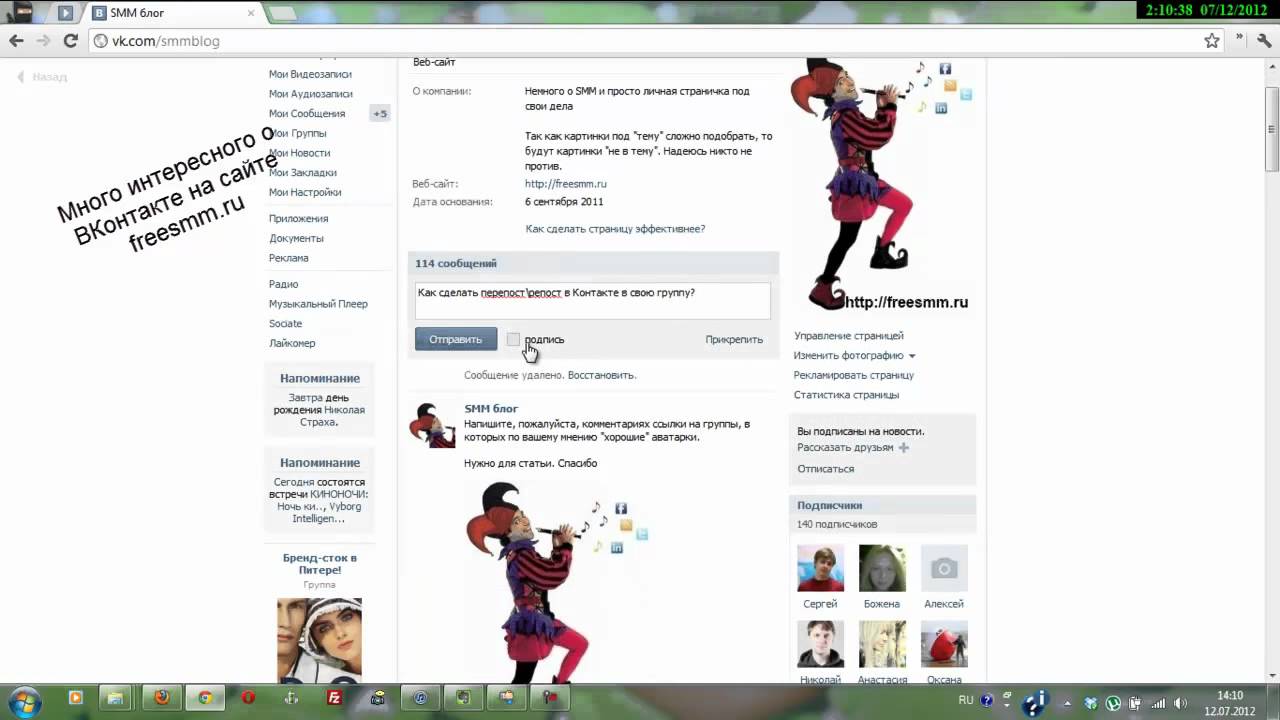Open Мои Аудиозаписи in the sidebar
Viewport: 1280px width, 720px height.
pyautogui.click(x=310, y=94)
